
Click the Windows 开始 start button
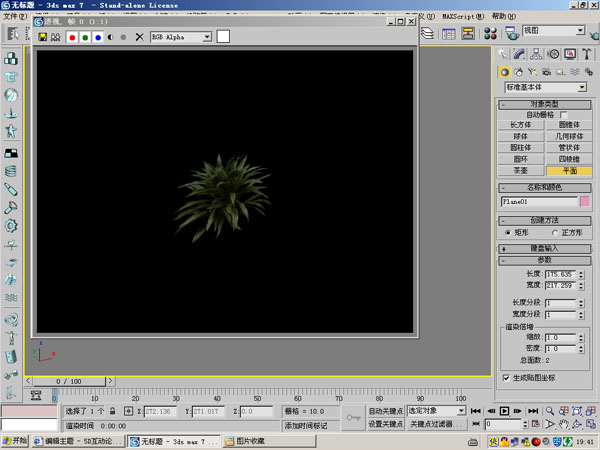[15, 441]
